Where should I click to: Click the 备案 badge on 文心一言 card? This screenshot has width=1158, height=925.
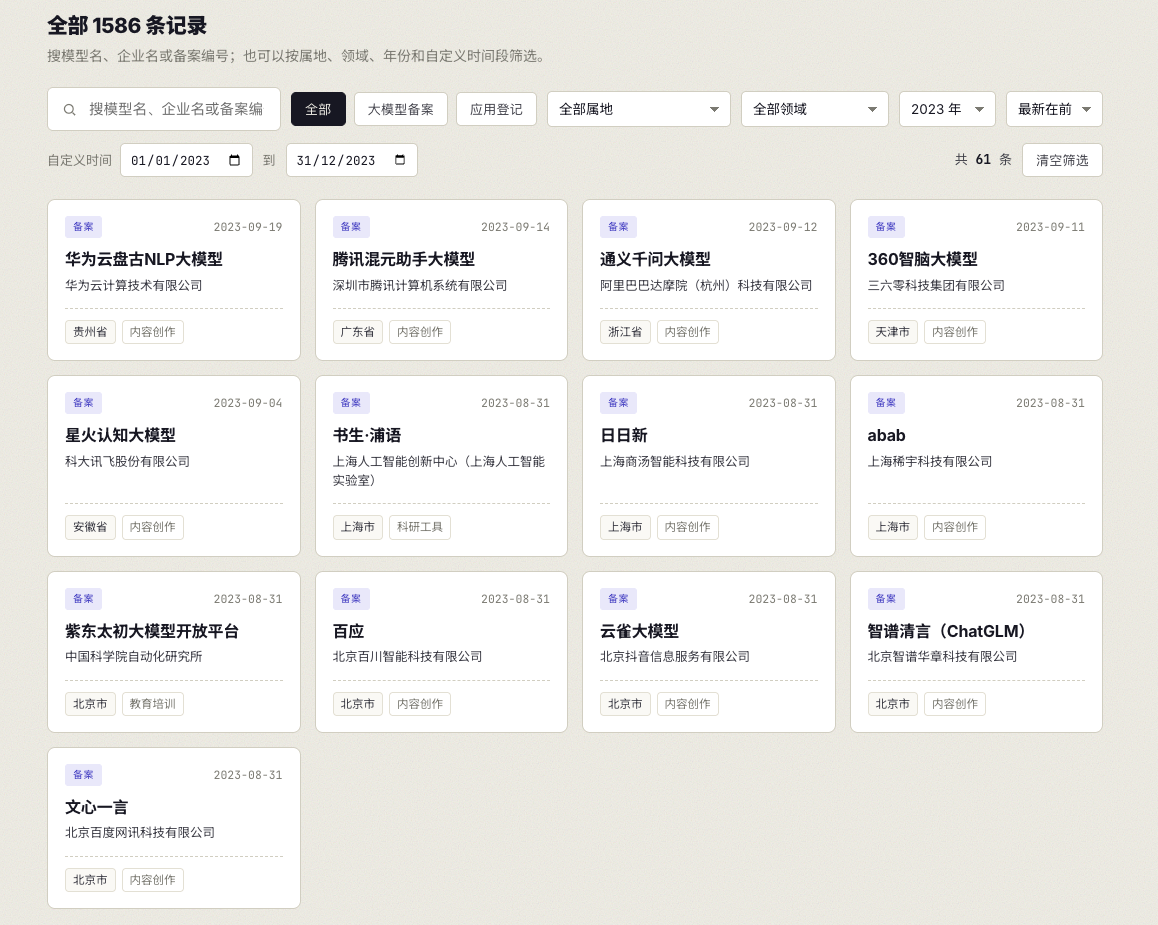(83, 774)
